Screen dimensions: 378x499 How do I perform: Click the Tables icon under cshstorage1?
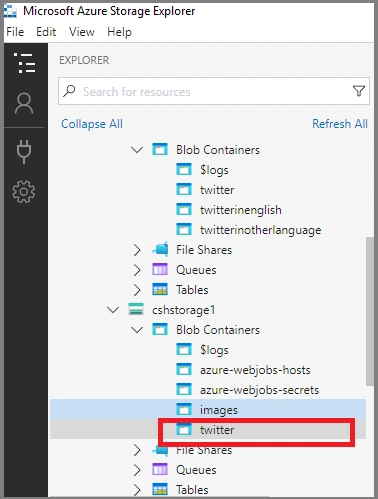click(160, 489)
